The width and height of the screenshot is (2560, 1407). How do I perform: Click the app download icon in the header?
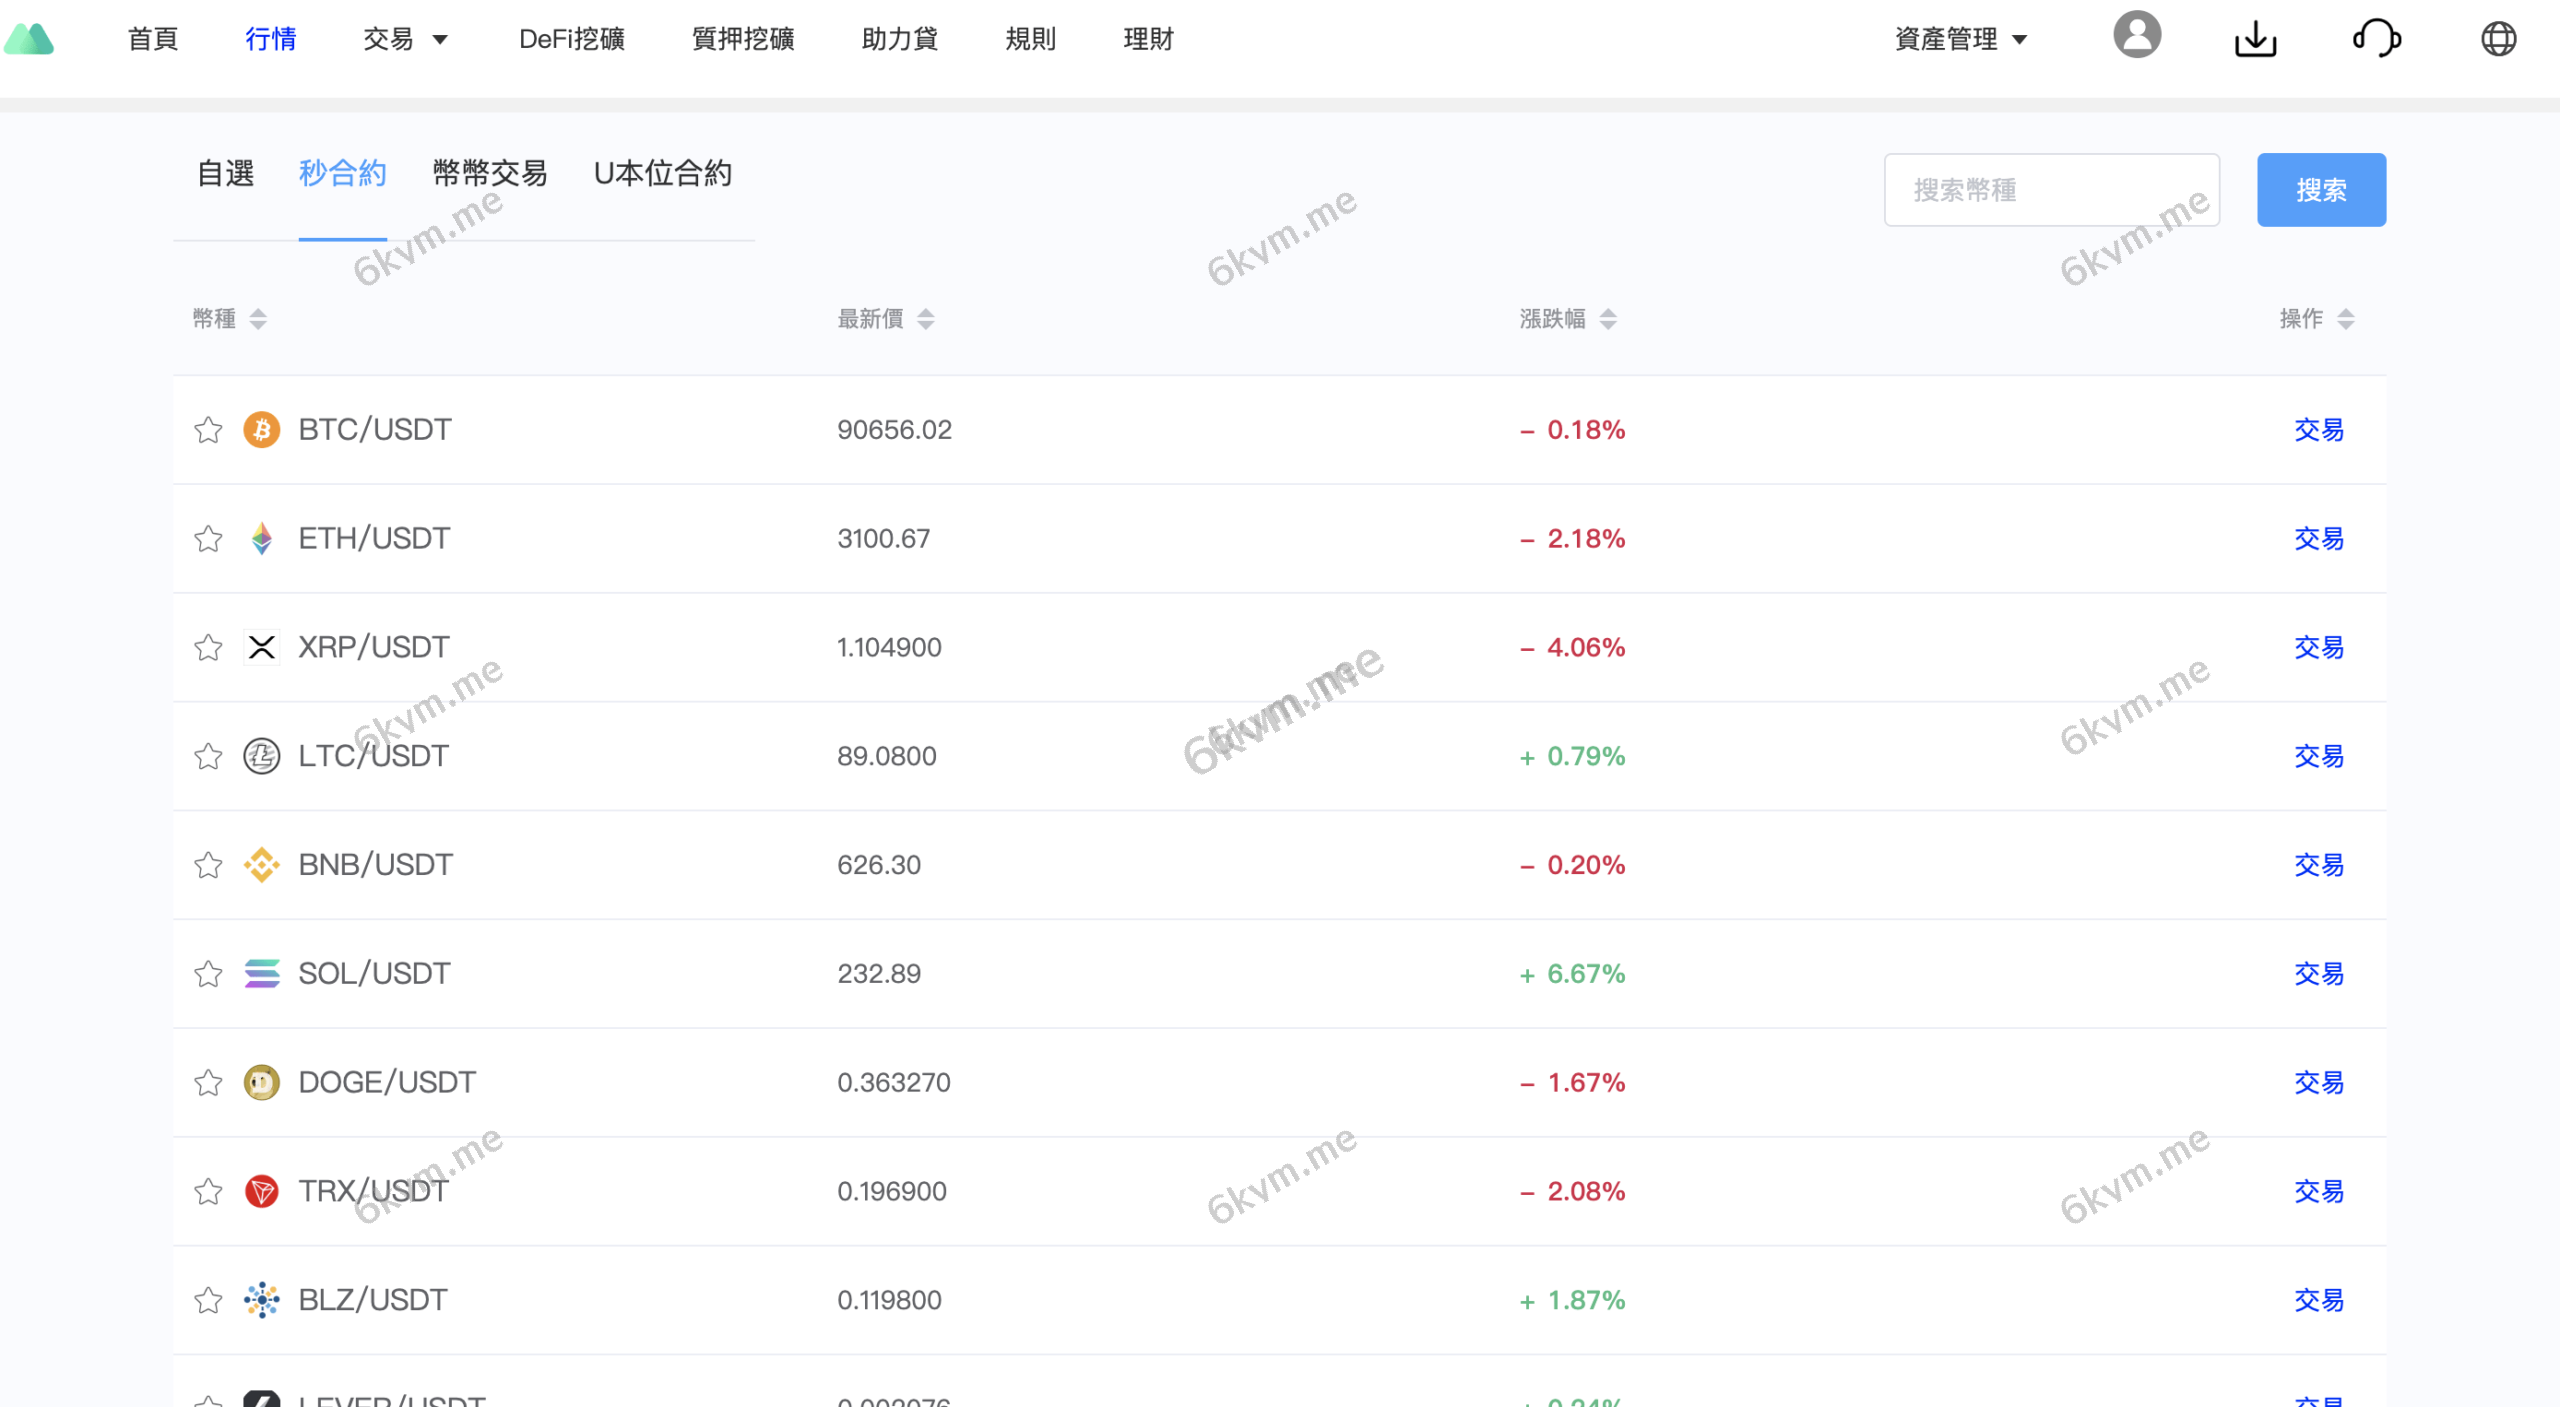point(2257,39)
